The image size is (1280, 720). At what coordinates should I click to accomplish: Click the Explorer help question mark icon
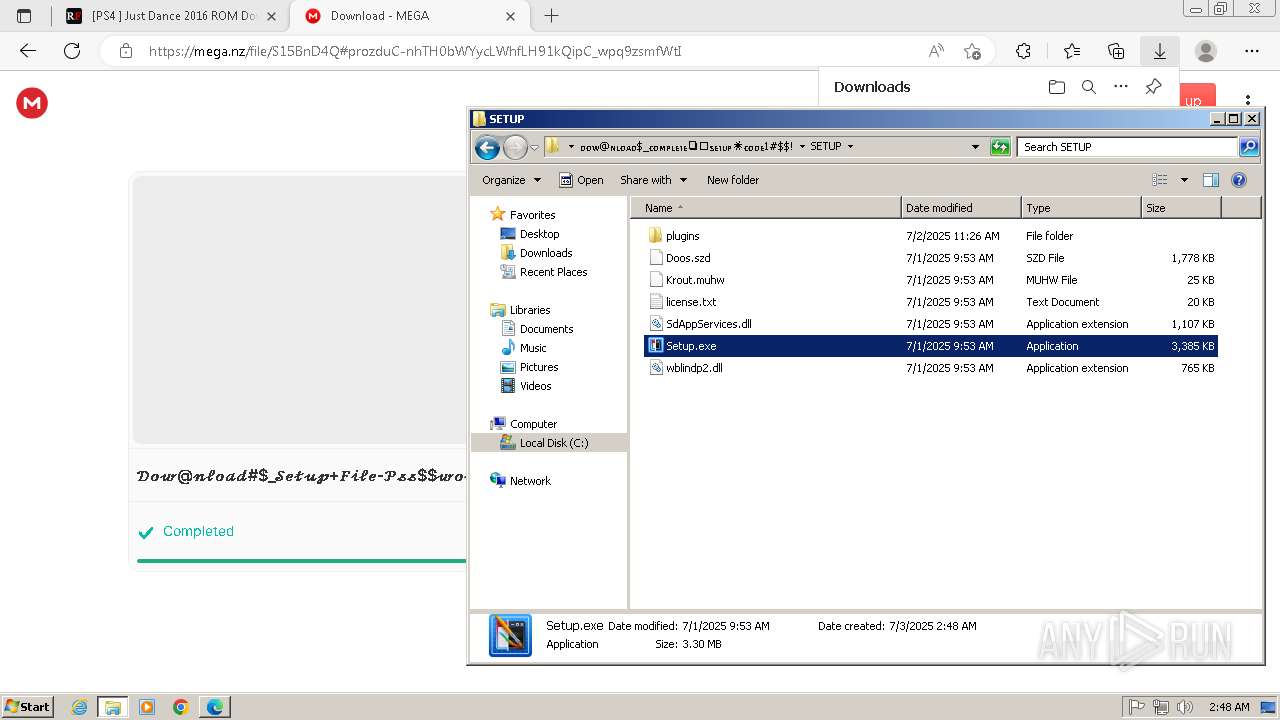(x=1239, y=180)
